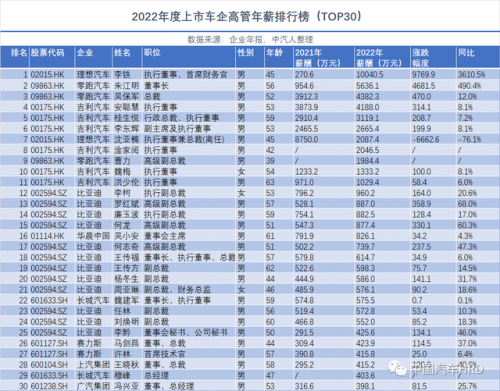Screen dimensions: 500x391
Task: Click the name 王传方
Action: pyautogui.click(x=126, y=268)
